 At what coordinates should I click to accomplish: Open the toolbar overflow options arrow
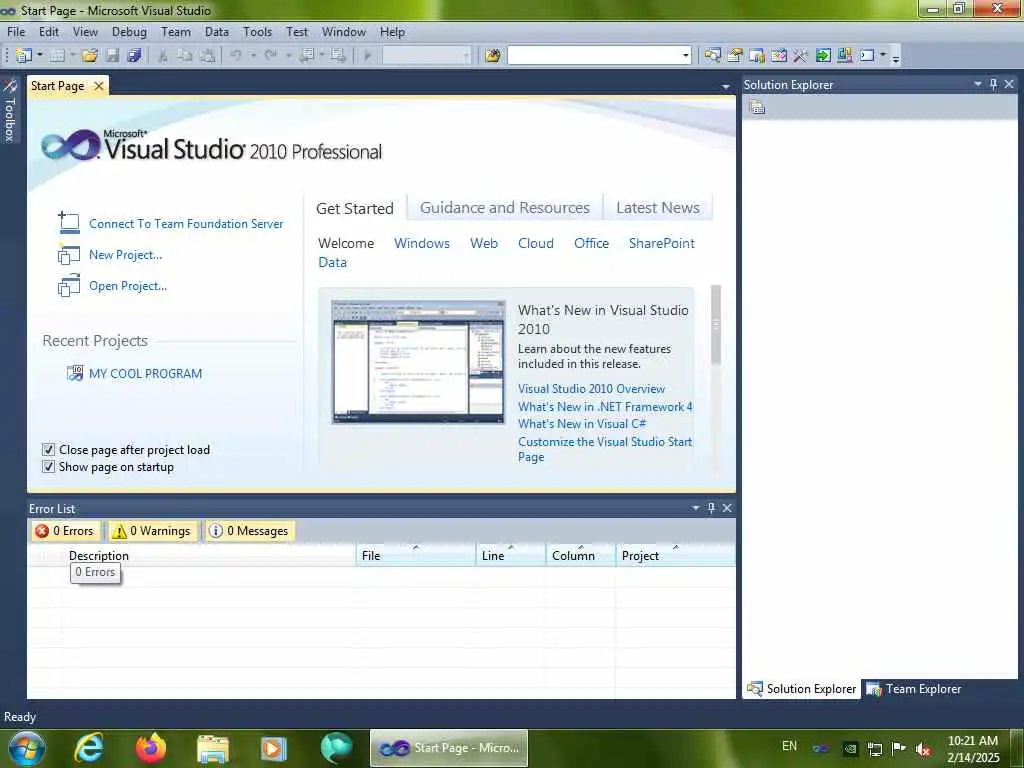coord(896,59)
